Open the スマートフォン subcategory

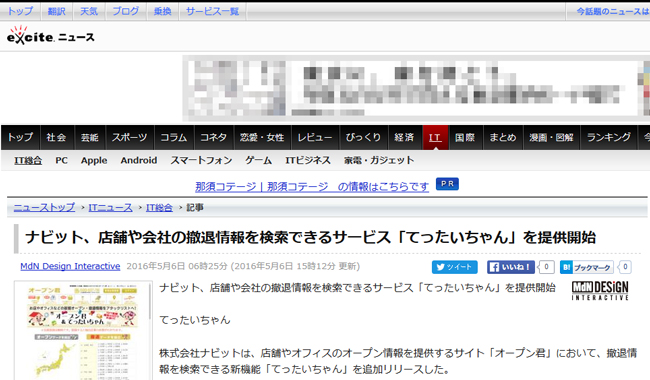point(201,160)
